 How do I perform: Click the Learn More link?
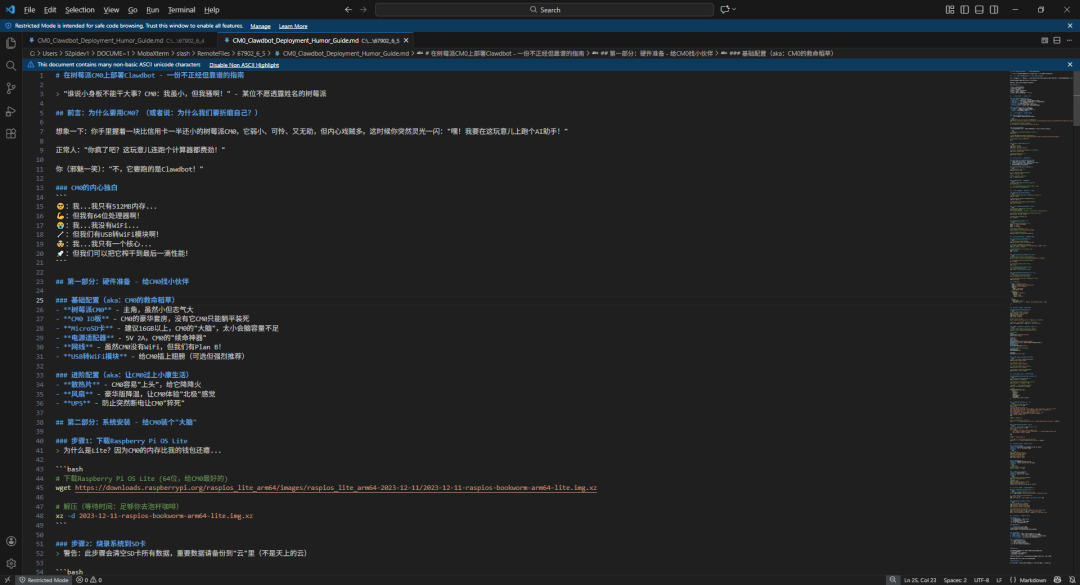pos(293,26)
